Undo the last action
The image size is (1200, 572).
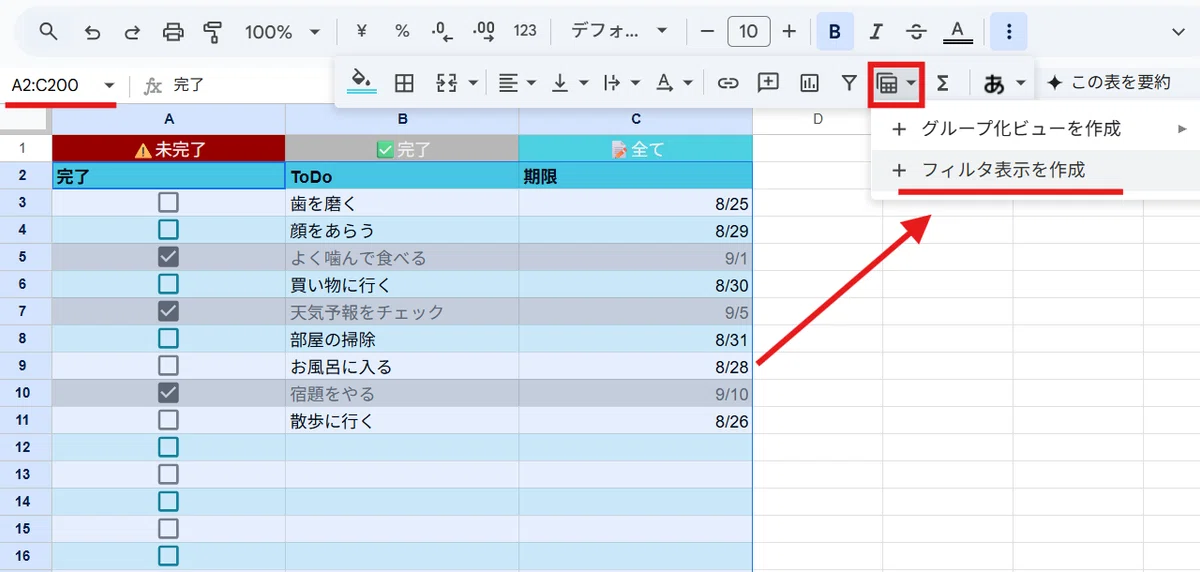tap(93, 32)
